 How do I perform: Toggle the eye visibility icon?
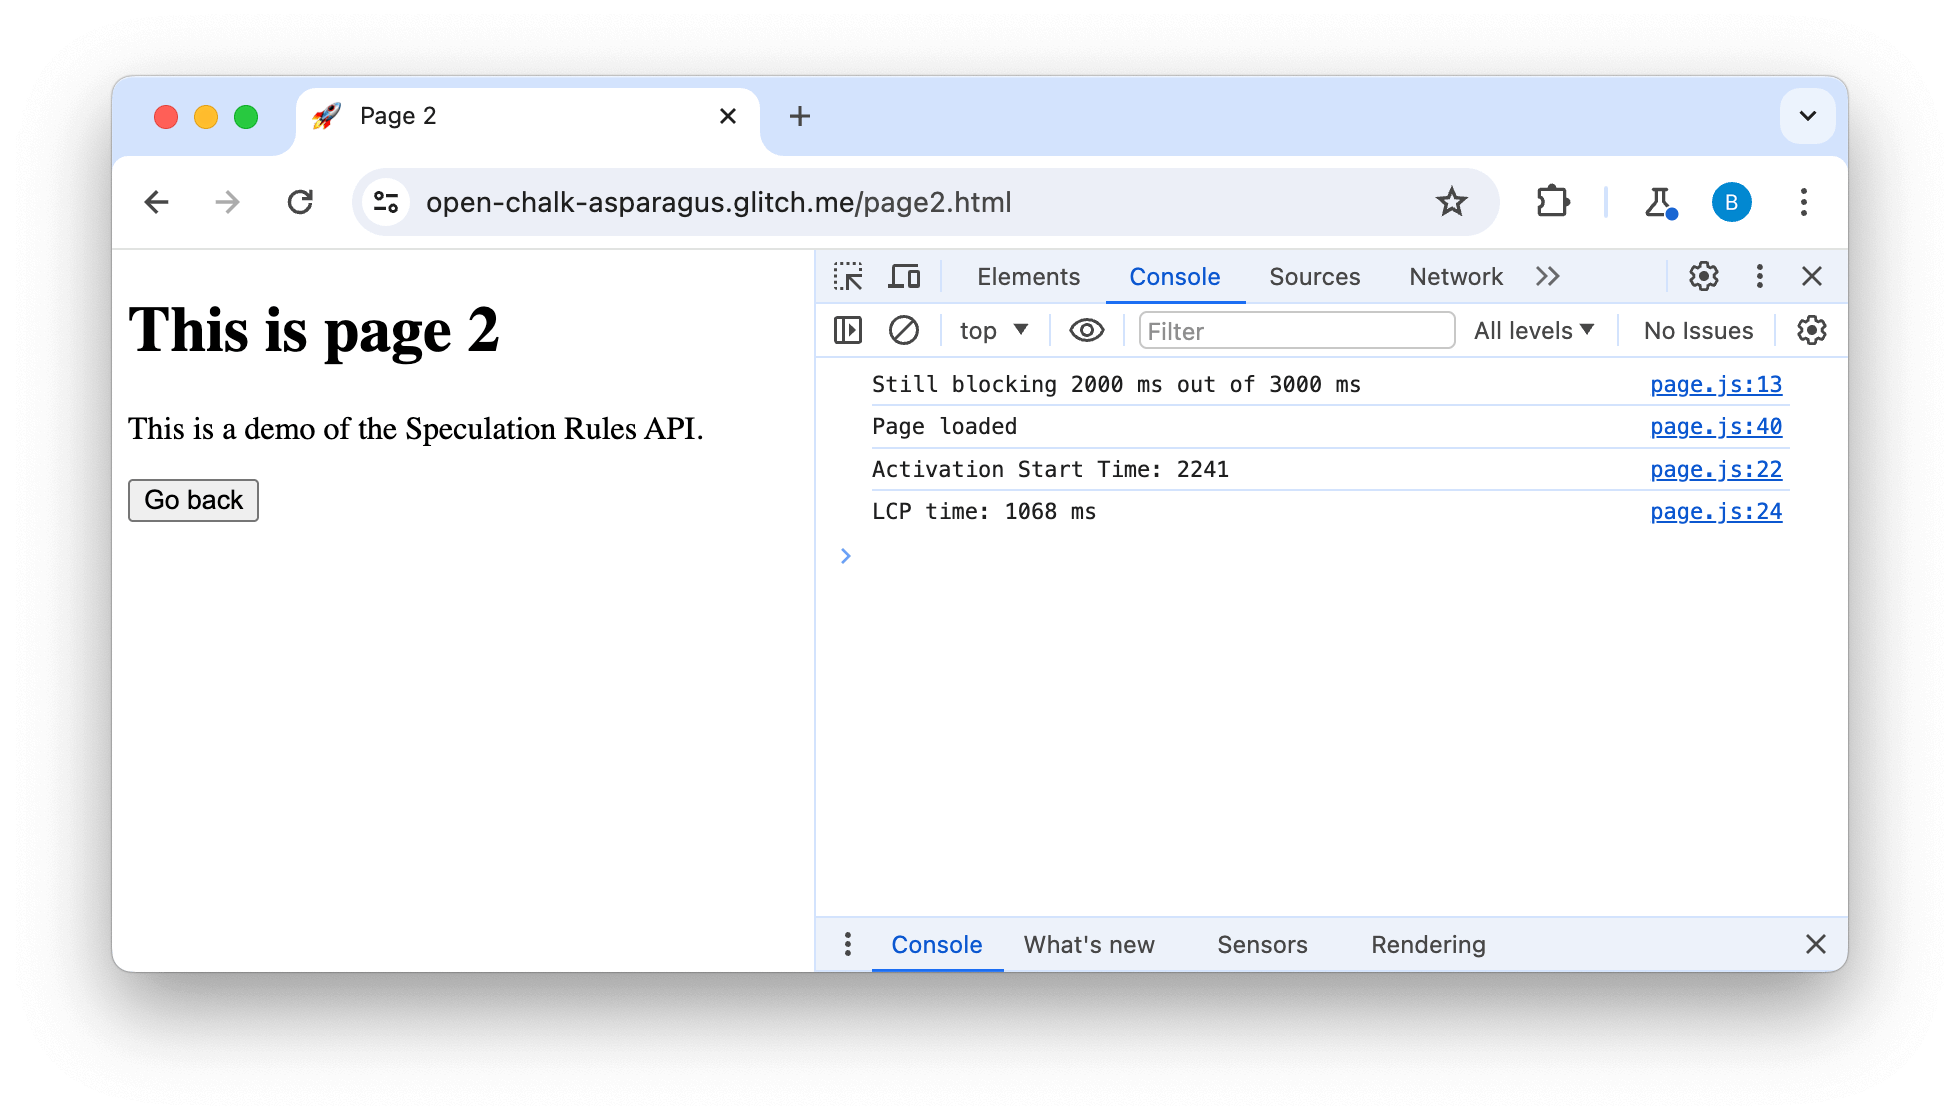1084,330
